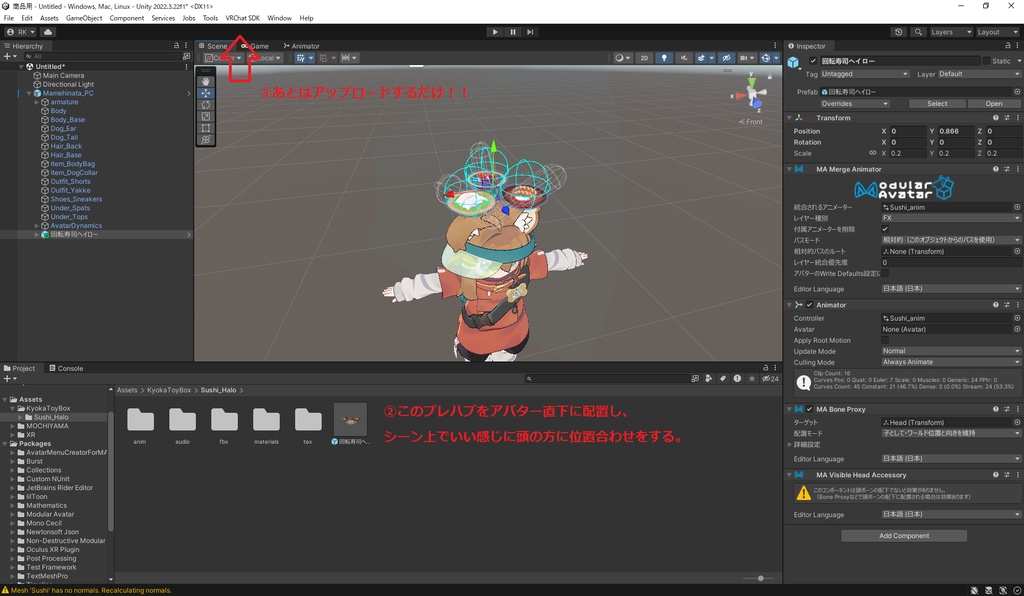Toggle the Static checkbox

(x=986, y=61)
